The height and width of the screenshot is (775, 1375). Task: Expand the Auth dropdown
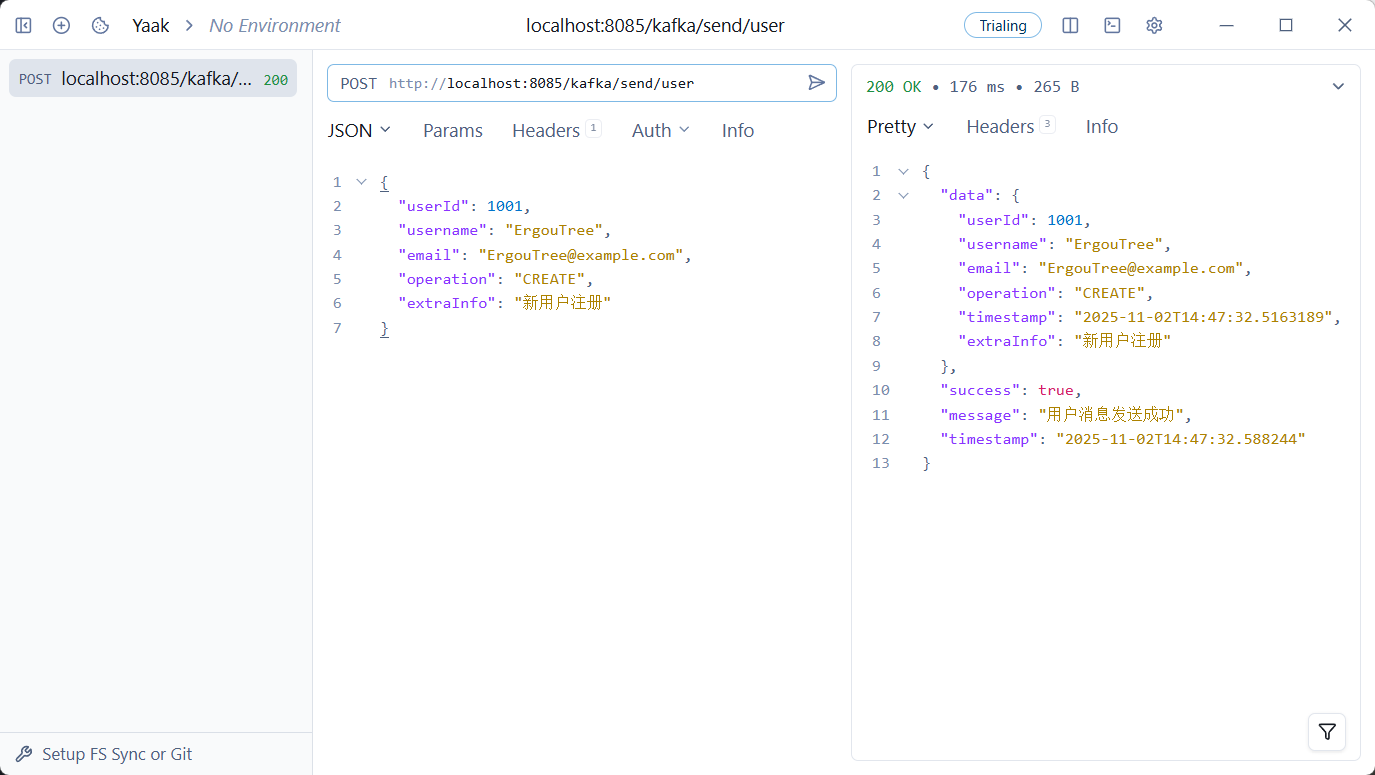point(660,130)
